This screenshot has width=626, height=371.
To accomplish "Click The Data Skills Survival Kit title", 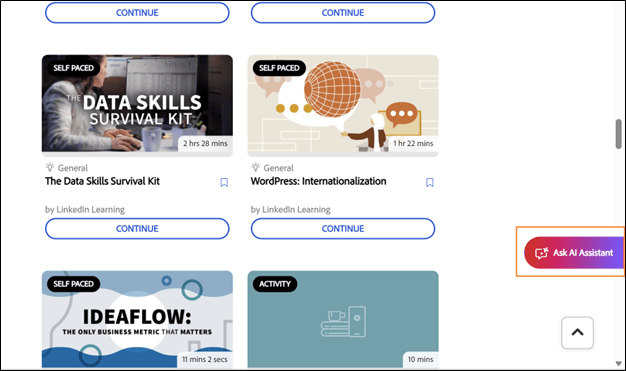I will [102, 181].
